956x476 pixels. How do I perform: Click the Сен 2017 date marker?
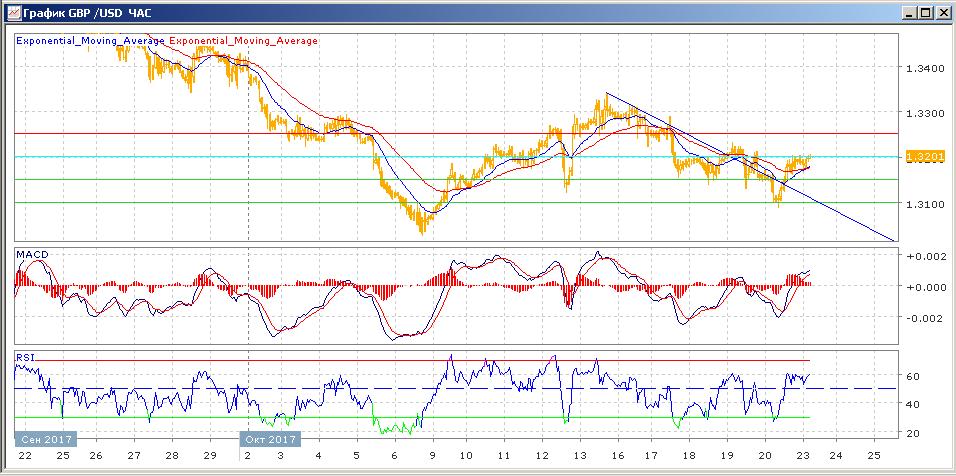coord(45,439)
